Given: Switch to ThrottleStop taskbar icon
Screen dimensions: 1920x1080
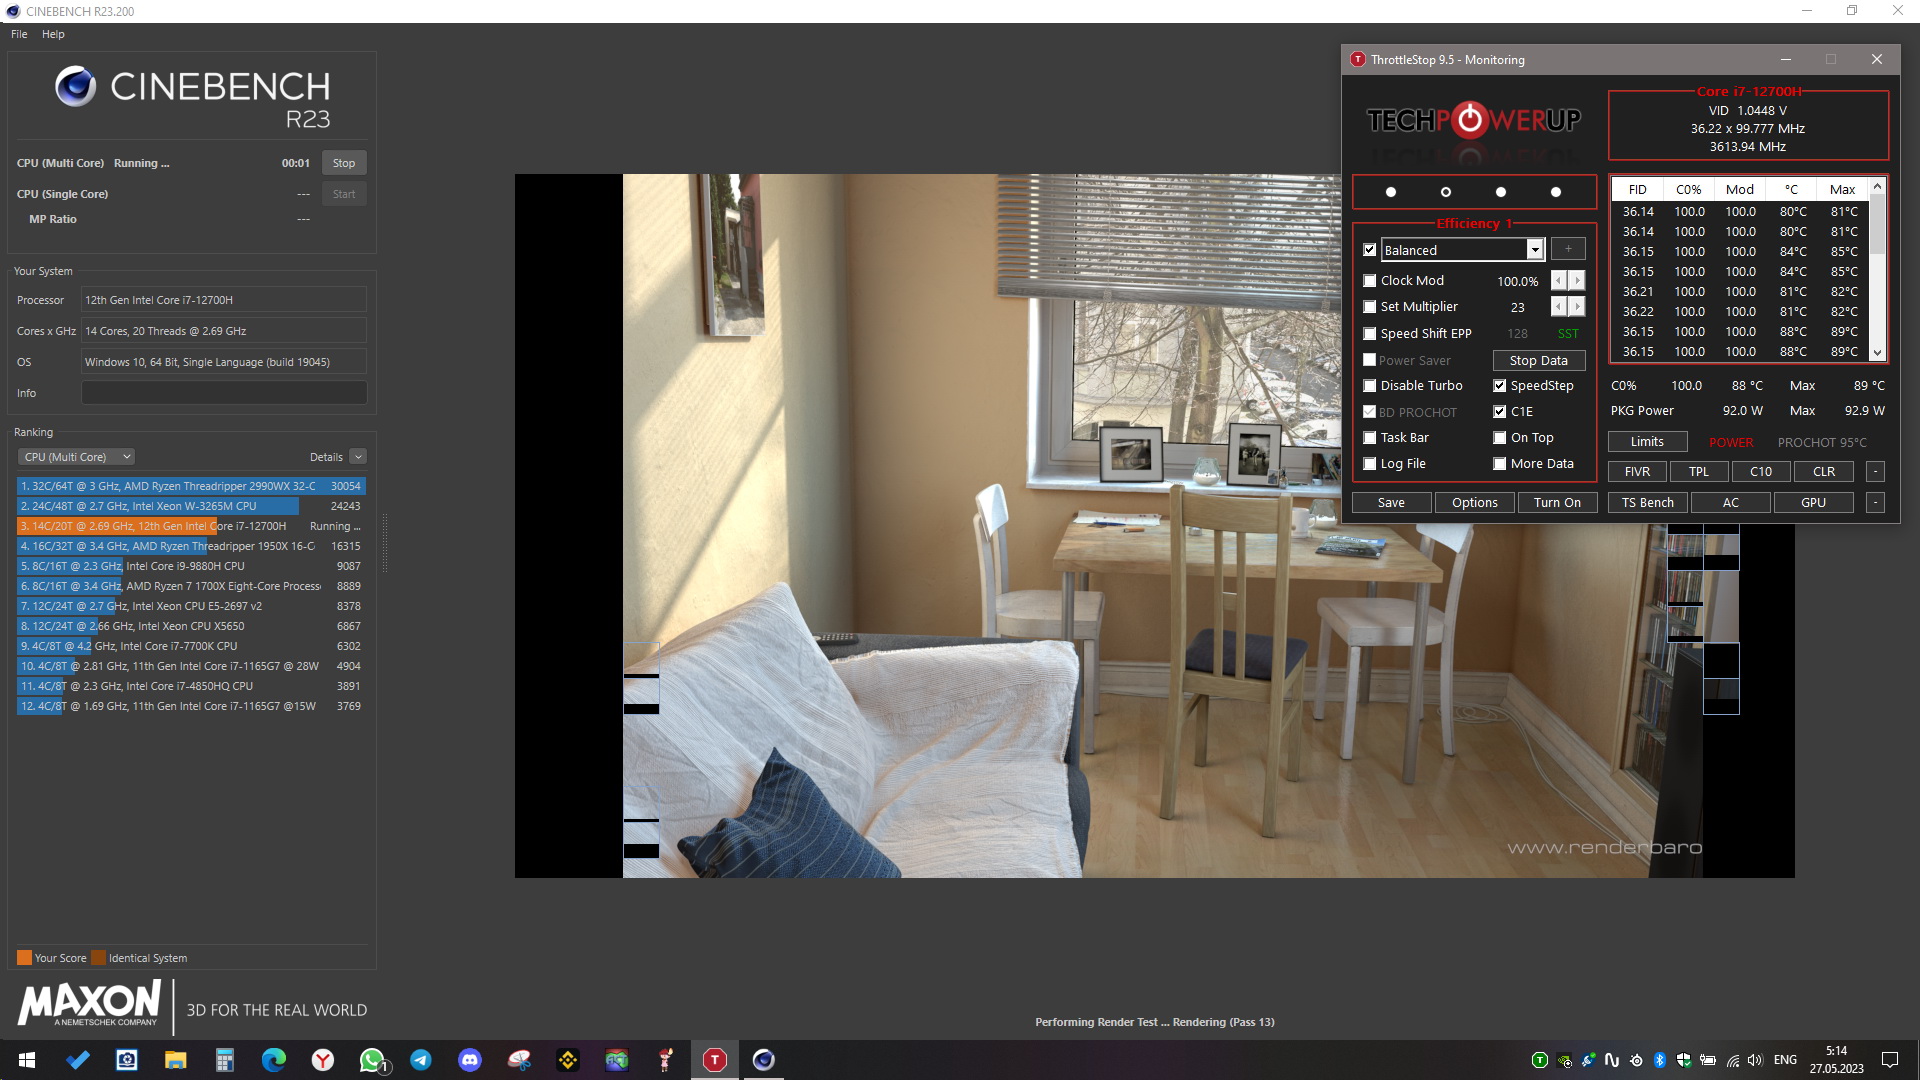Looking at the screenshot, I should (715, 1060).
